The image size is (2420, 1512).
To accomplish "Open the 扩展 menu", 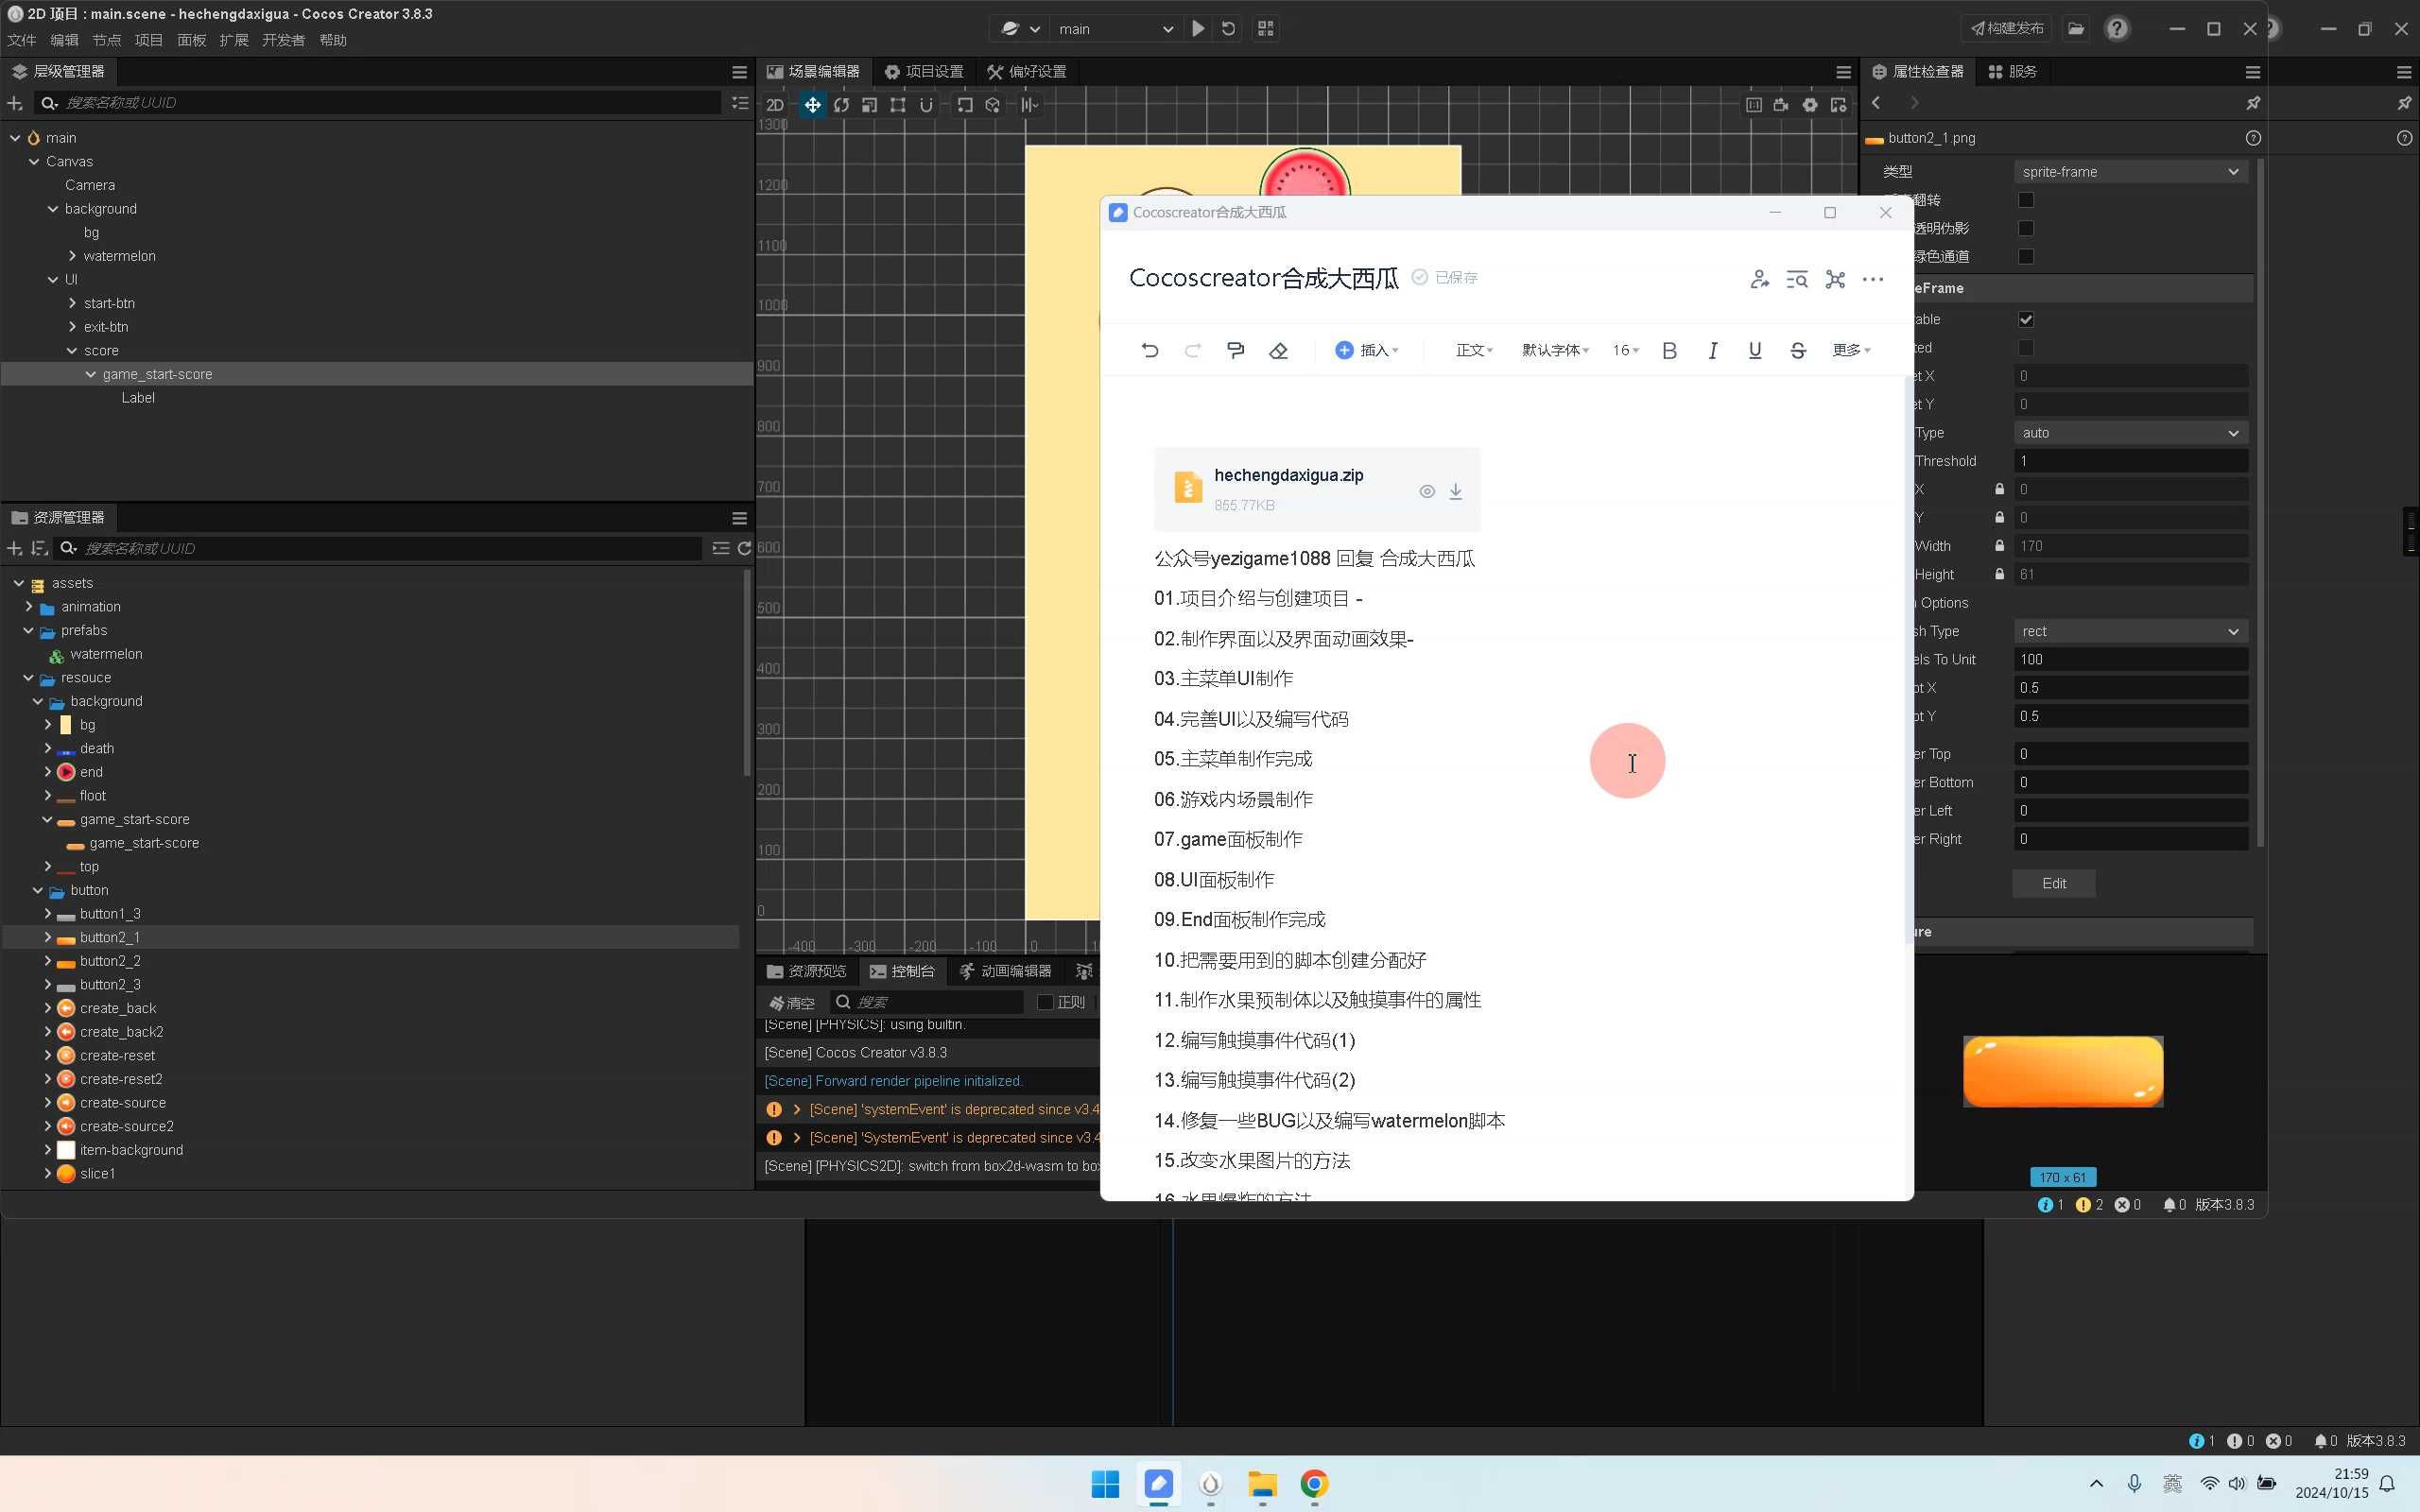I will (x=233, y=40).
